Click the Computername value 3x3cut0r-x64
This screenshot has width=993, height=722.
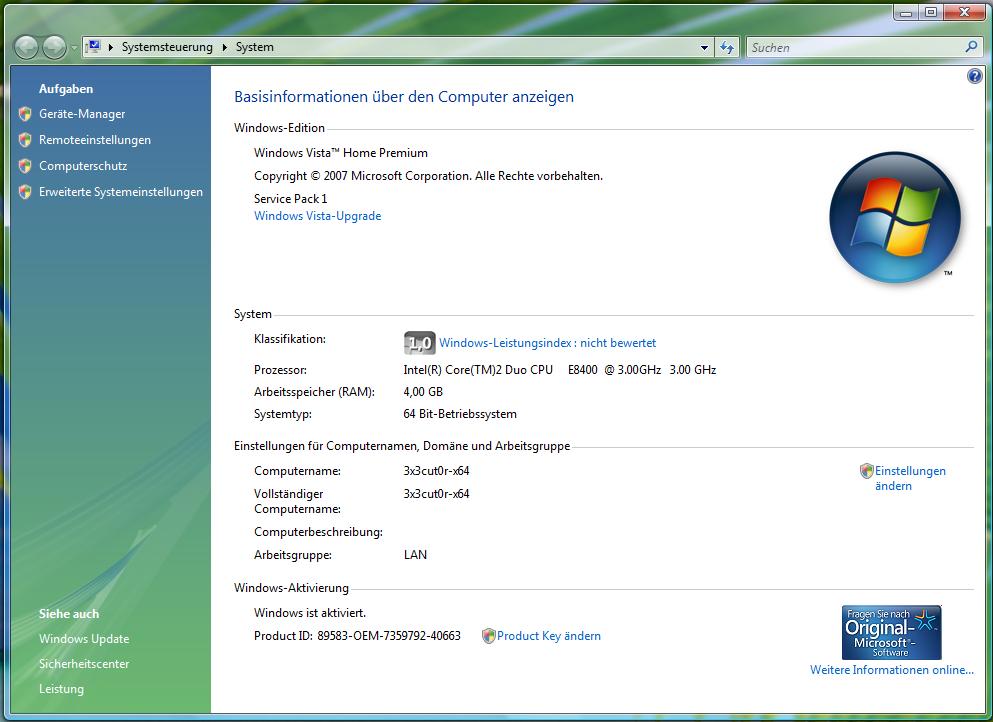click(436, 471)
